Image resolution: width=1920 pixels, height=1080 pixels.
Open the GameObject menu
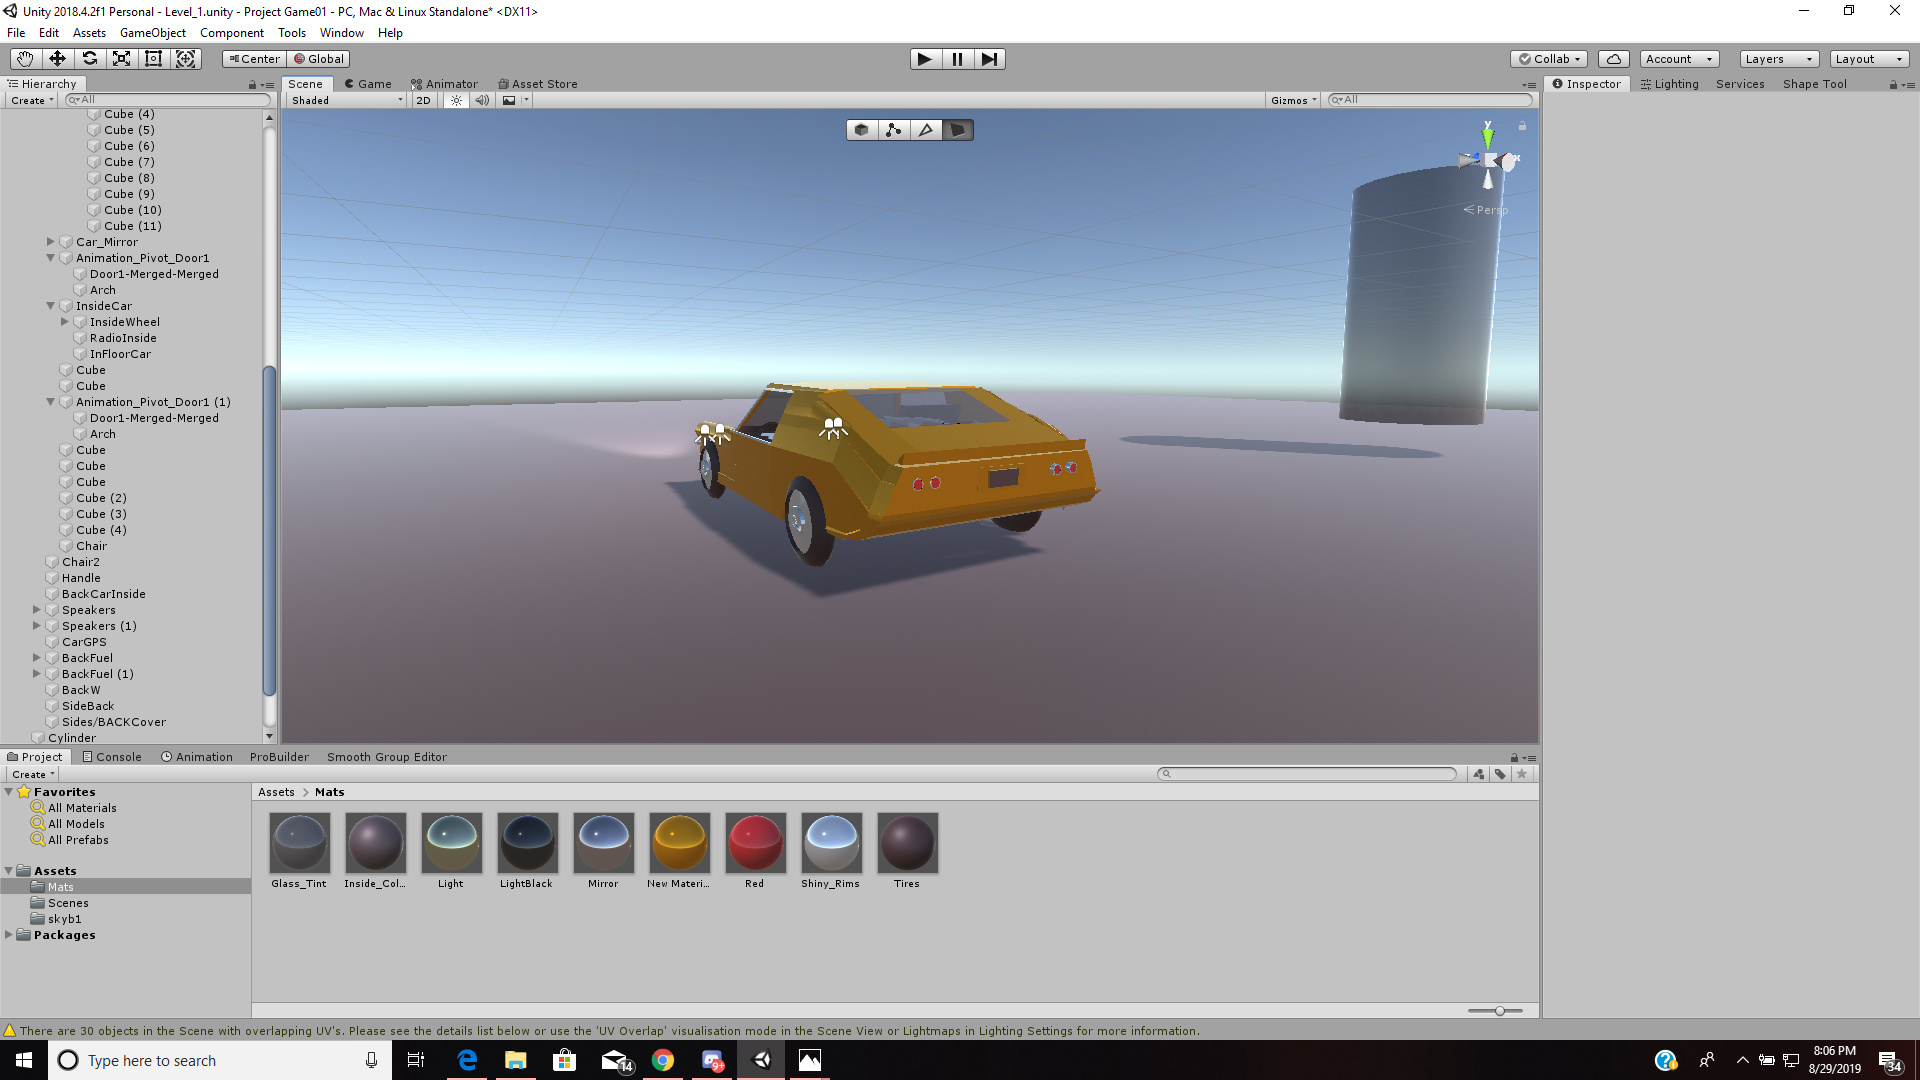pos(152,33)
